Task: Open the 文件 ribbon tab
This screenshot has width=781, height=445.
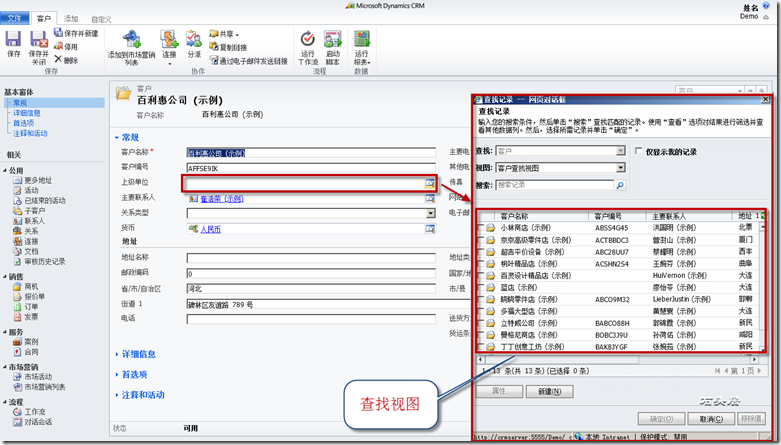Action: 15,18
